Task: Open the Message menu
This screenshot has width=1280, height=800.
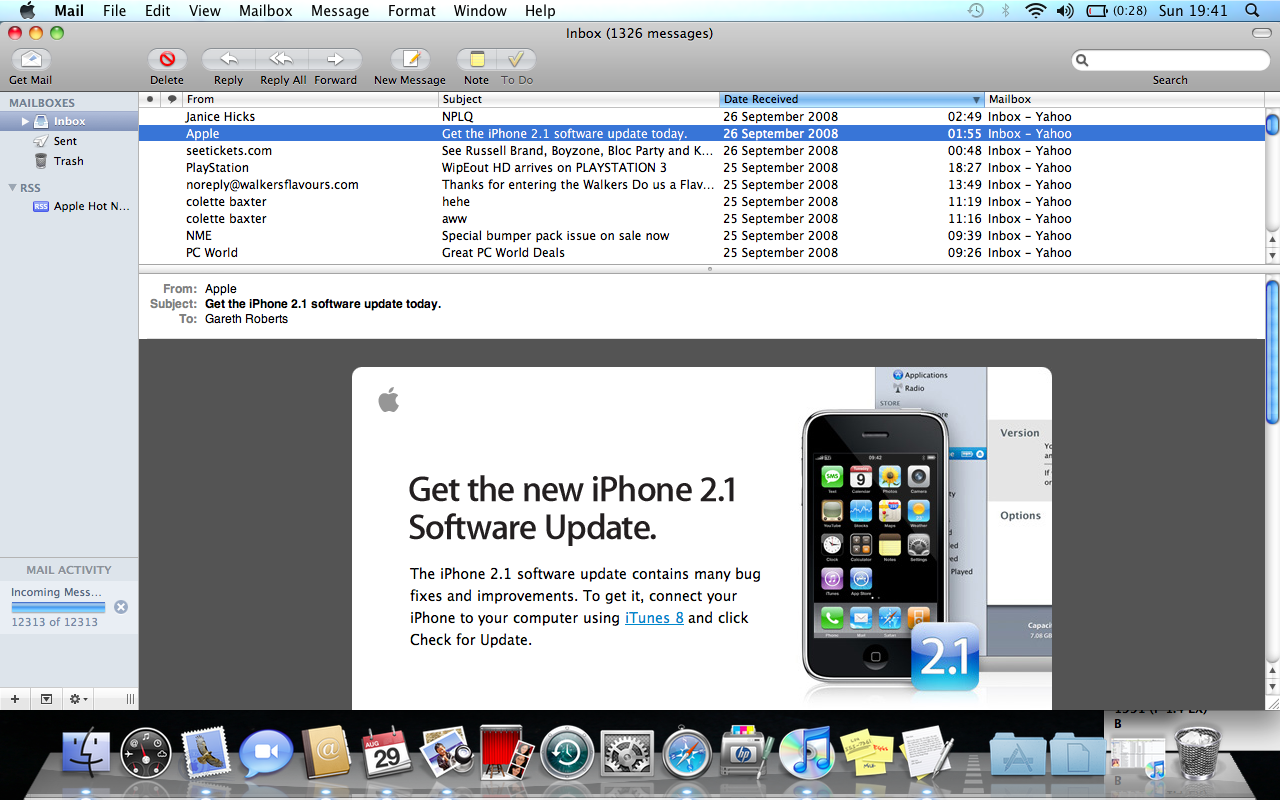Action: coord(340,11)
